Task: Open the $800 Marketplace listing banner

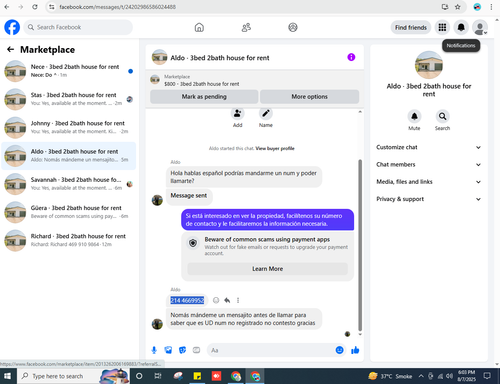Action: coord(255,80)
